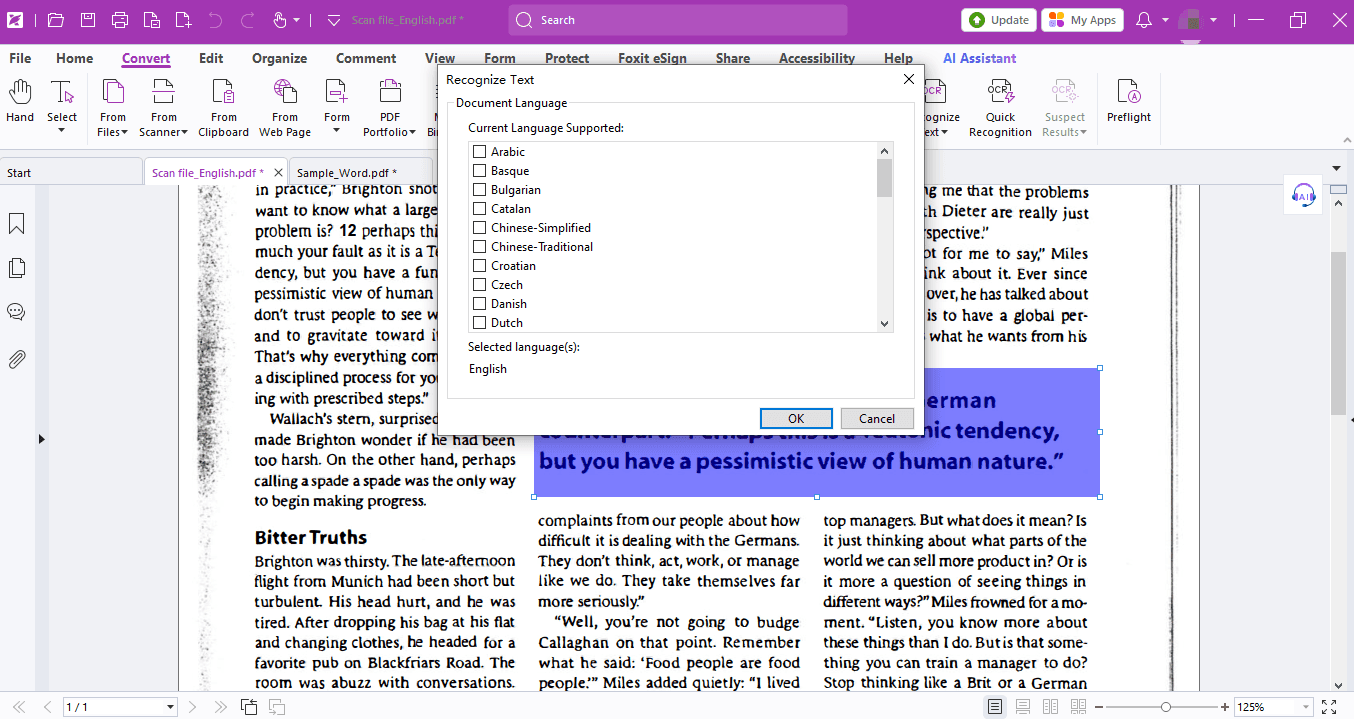Viewport: 1354px width, 719px height.
Task: Create PDF From Clipboard
Action: pyautogui.click(x=224, y=108)
